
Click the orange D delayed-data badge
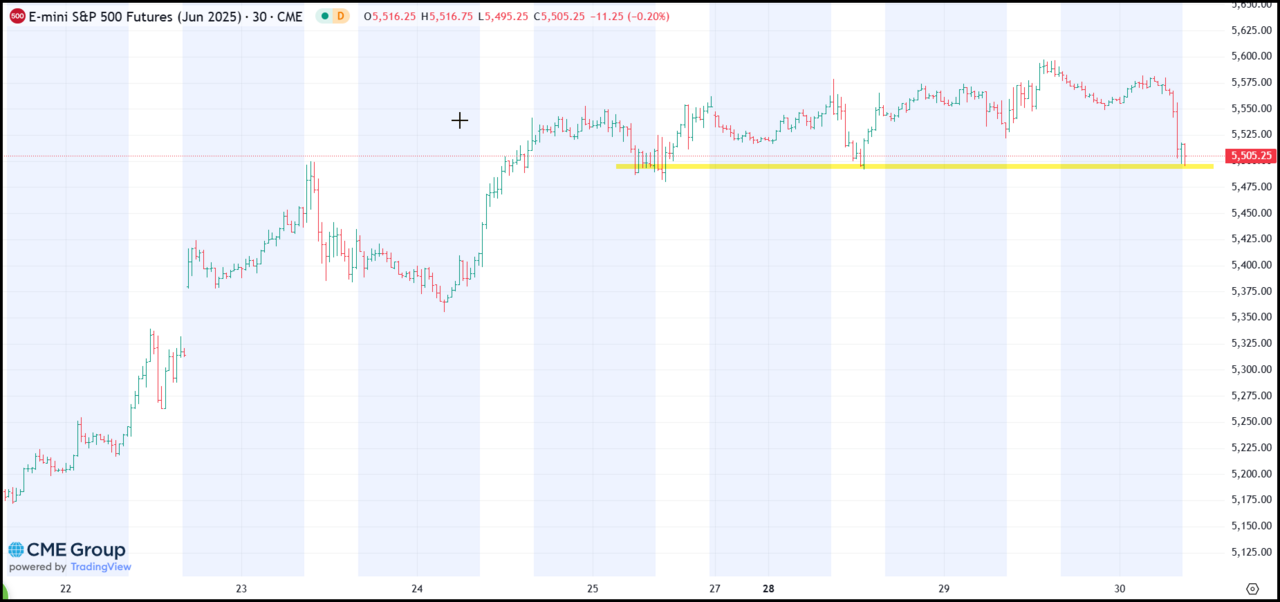[341, 17]
